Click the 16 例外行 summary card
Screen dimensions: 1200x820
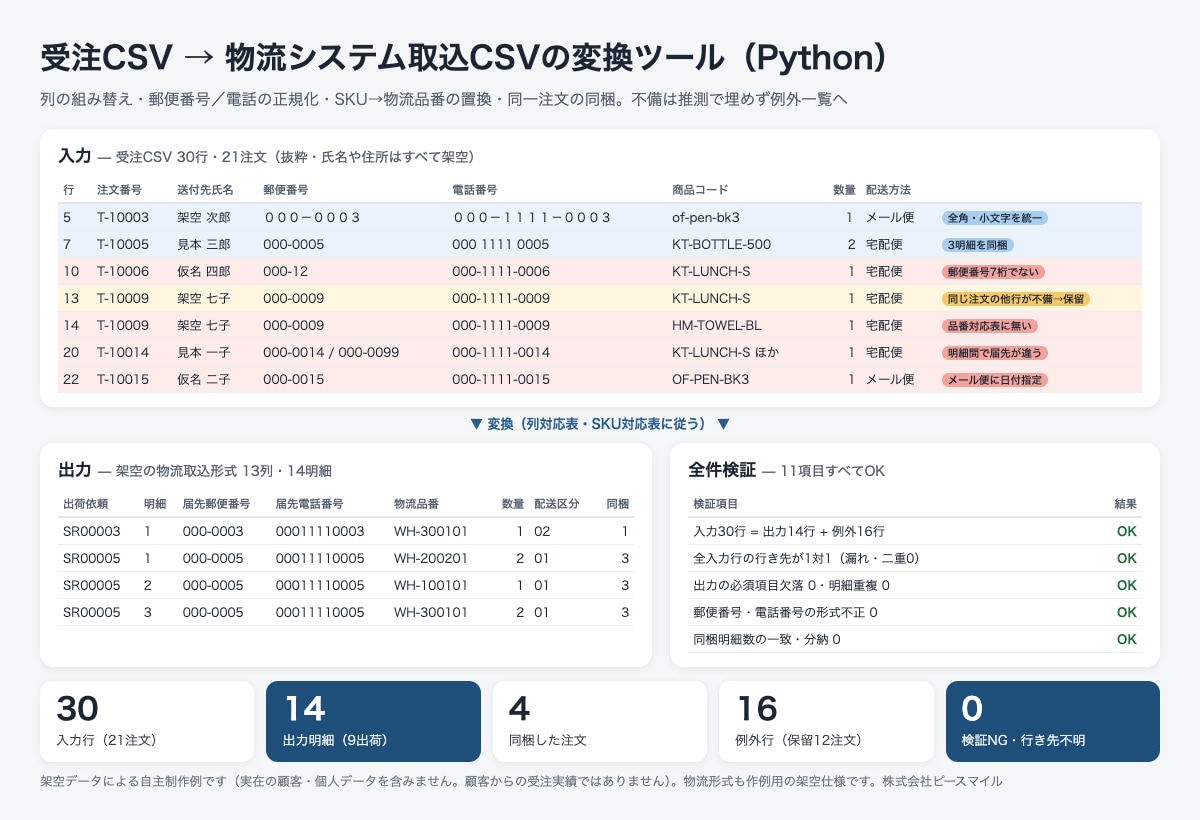click(827, 722)
